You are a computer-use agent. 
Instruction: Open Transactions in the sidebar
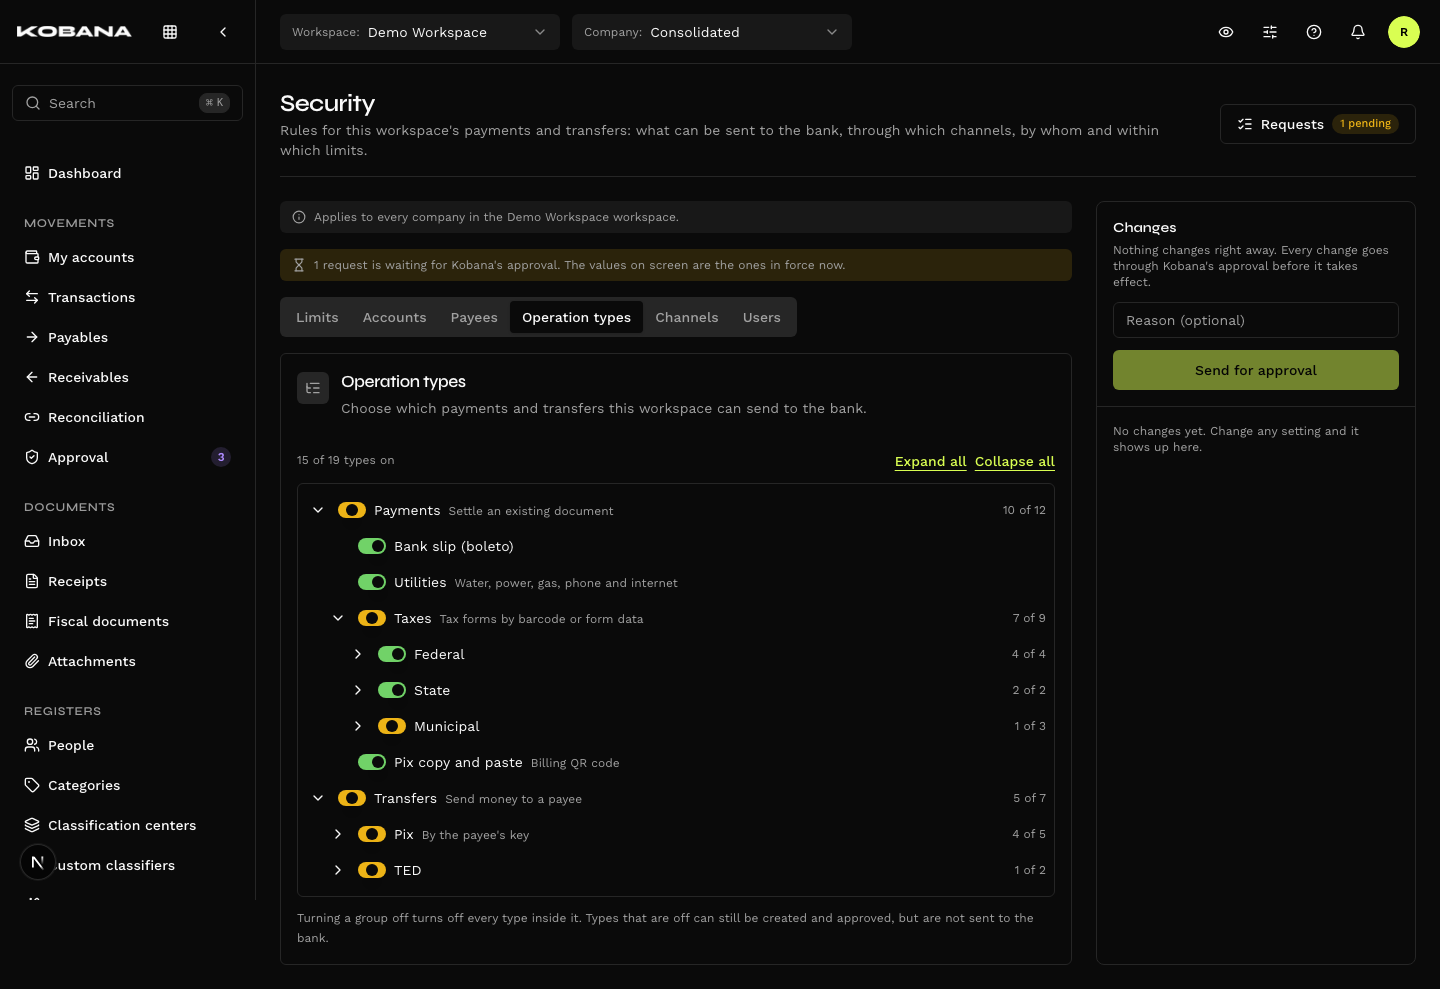(x=127, y=297)
